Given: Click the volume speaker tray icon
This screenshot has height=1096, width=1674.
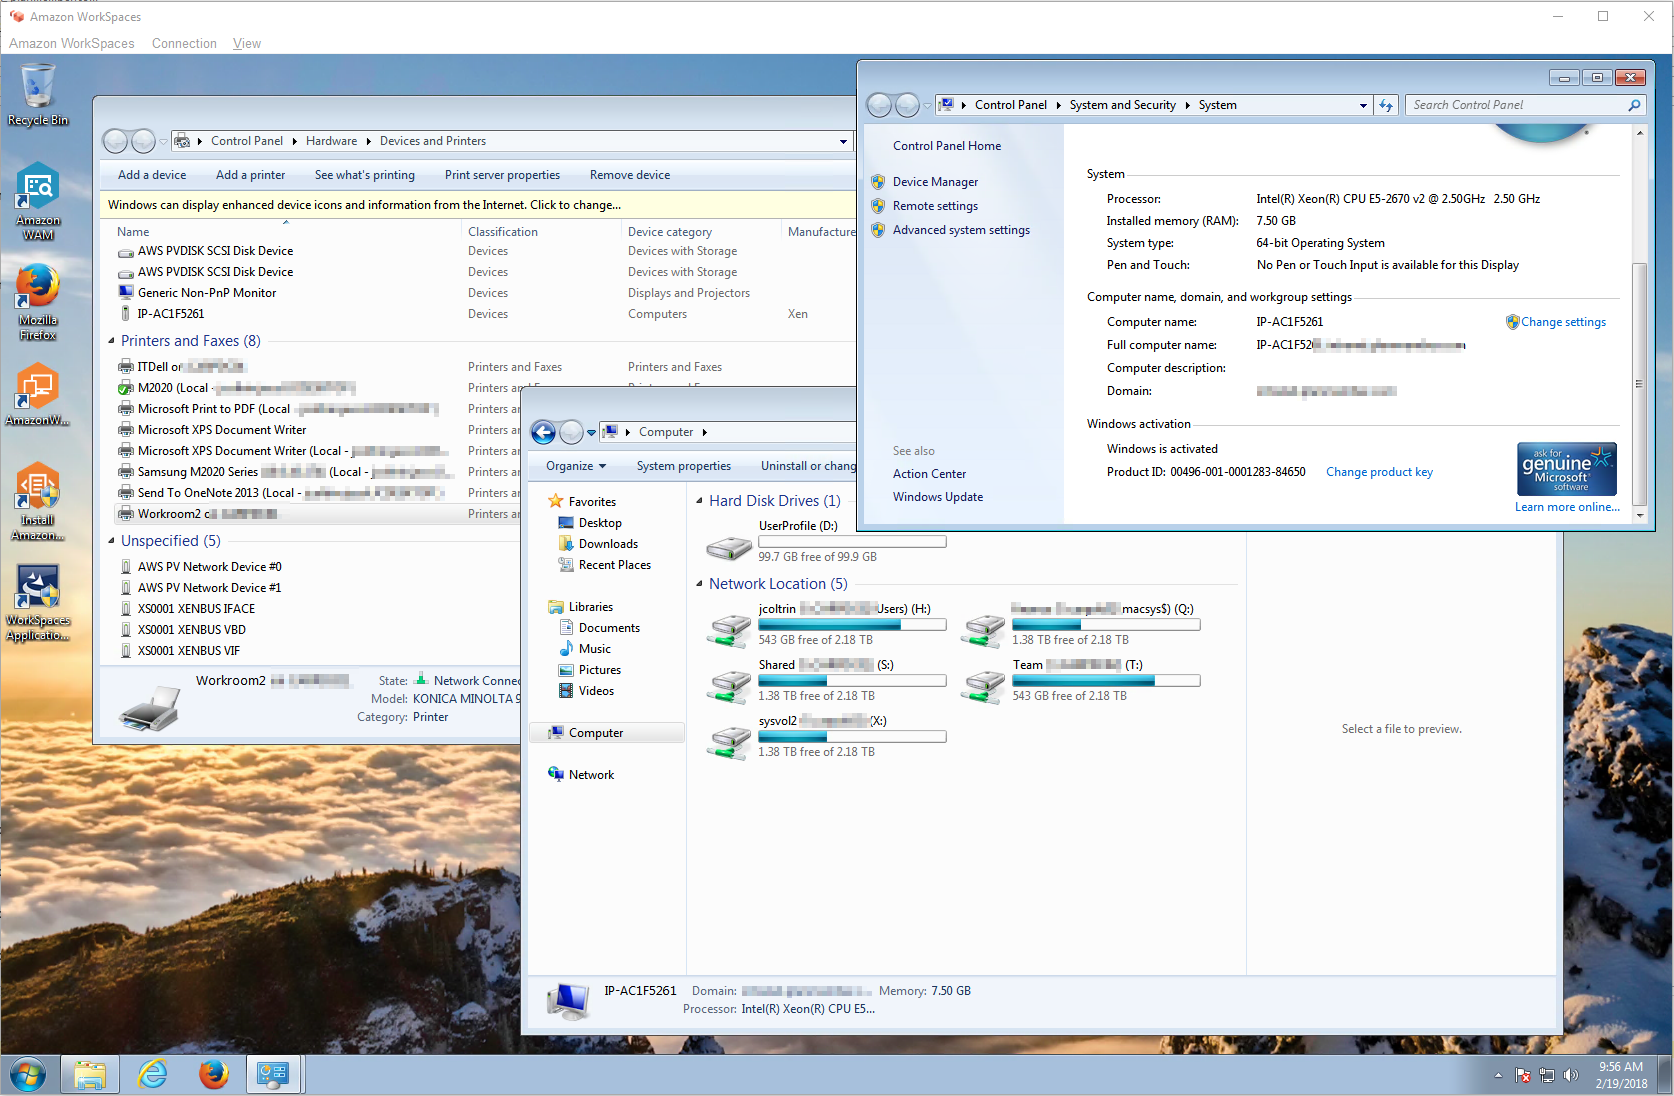Looking at the screenshot, I should 1571,1075.
